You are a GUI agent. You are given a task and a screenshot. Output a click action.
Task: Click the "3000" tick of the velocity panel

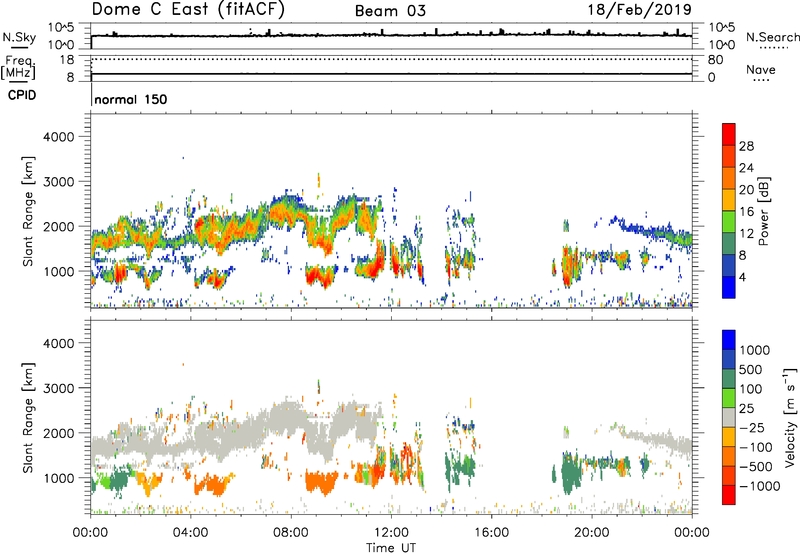click(59, 388)
